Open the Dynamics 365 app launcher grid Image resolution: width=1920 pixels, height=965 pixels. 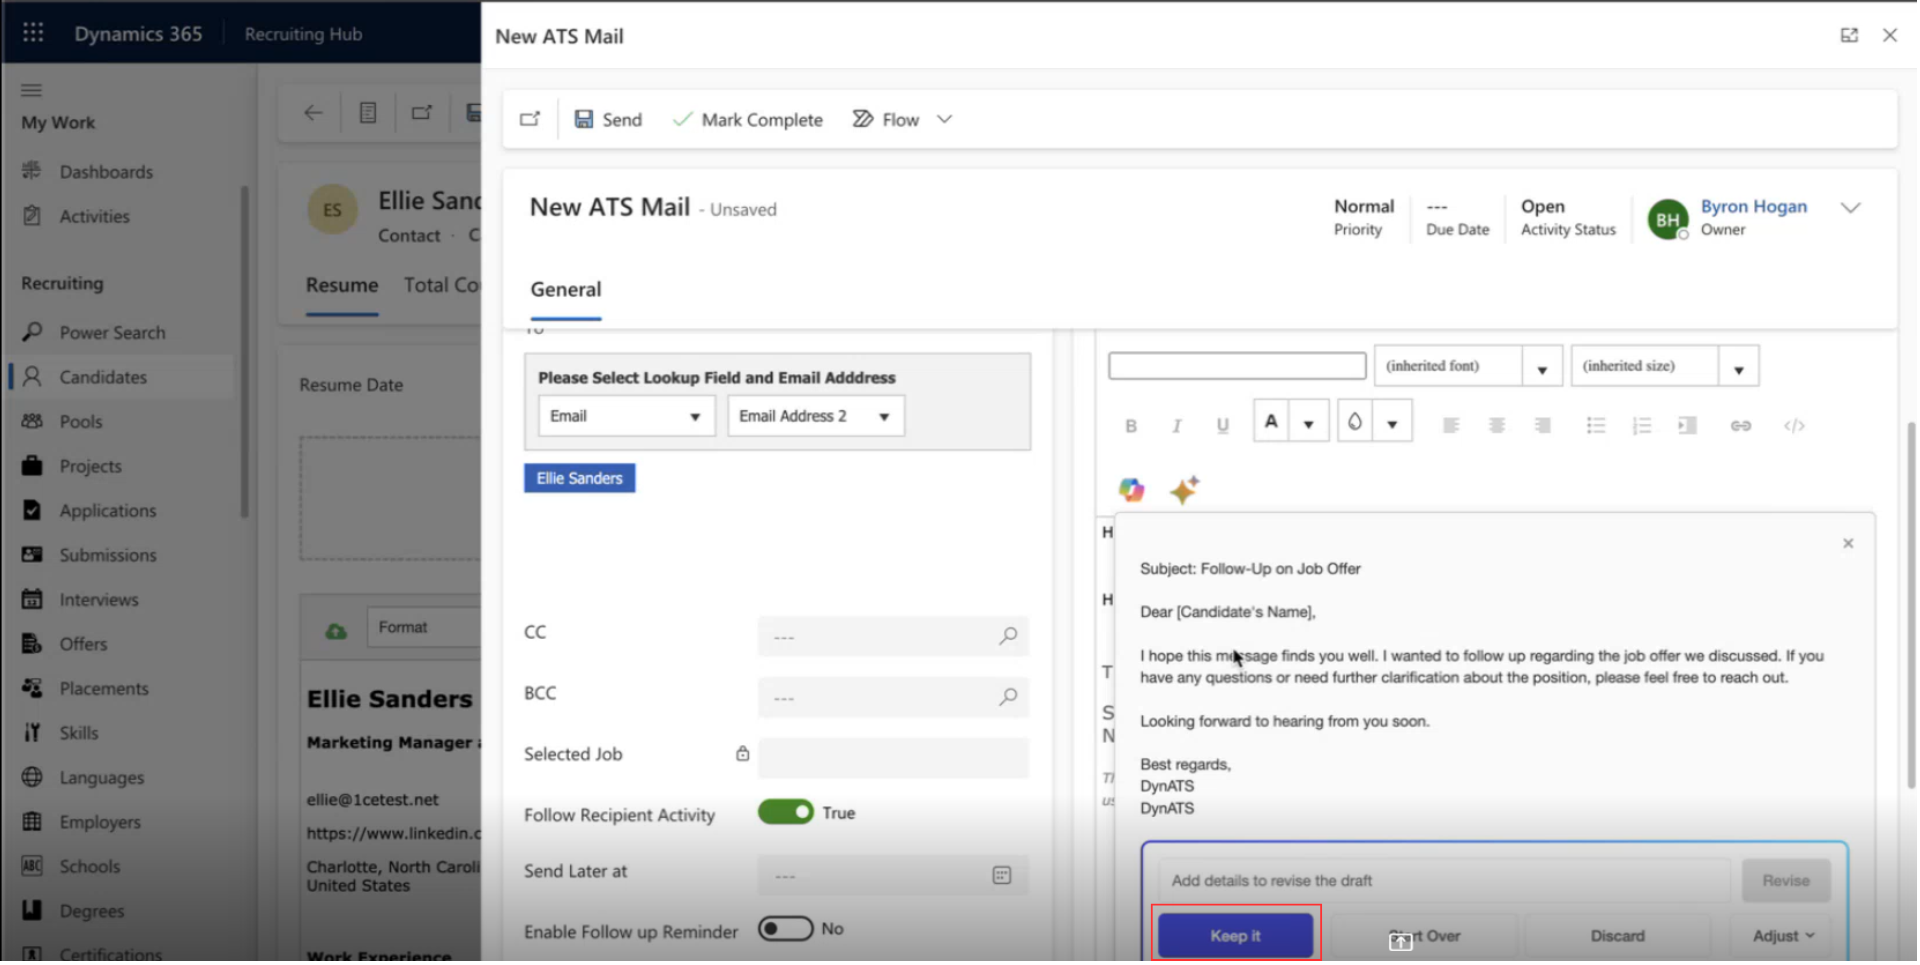coord(33,33)
